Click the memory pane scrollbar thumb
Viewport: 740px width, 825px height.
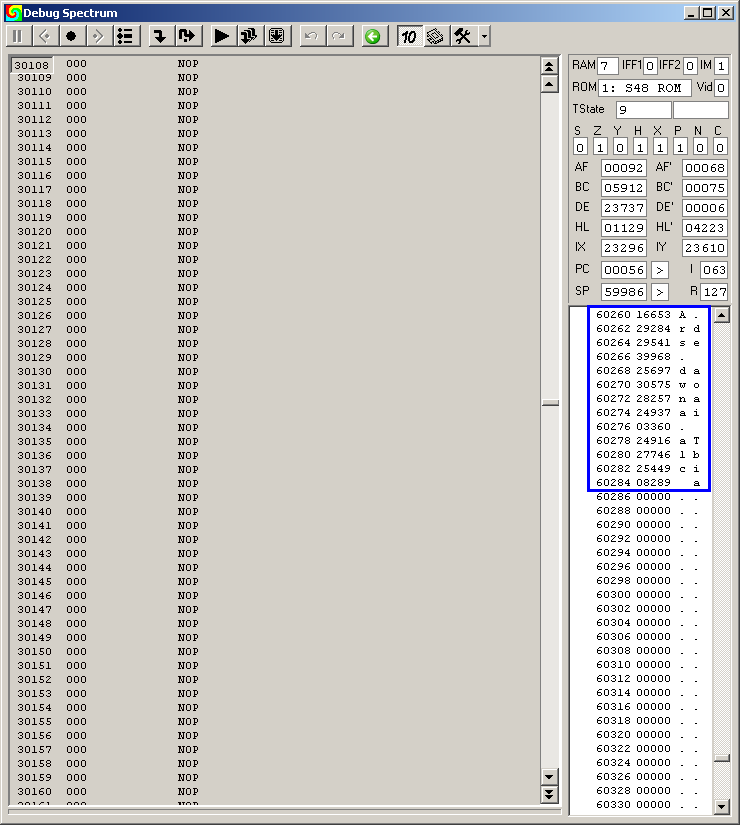(x=722, y=758)
